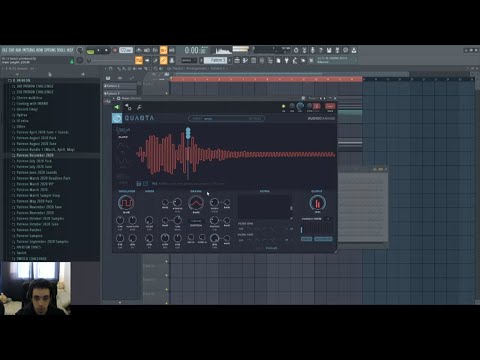Click the time display counter
This screenshot has width=480, height=360.
coord(196,50)
